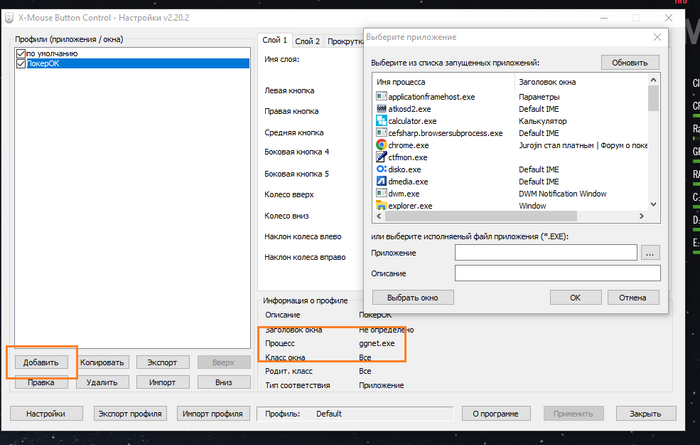Click into the Описание input field
The width and height of the screenshot is (700, 445).
[558, 273]
